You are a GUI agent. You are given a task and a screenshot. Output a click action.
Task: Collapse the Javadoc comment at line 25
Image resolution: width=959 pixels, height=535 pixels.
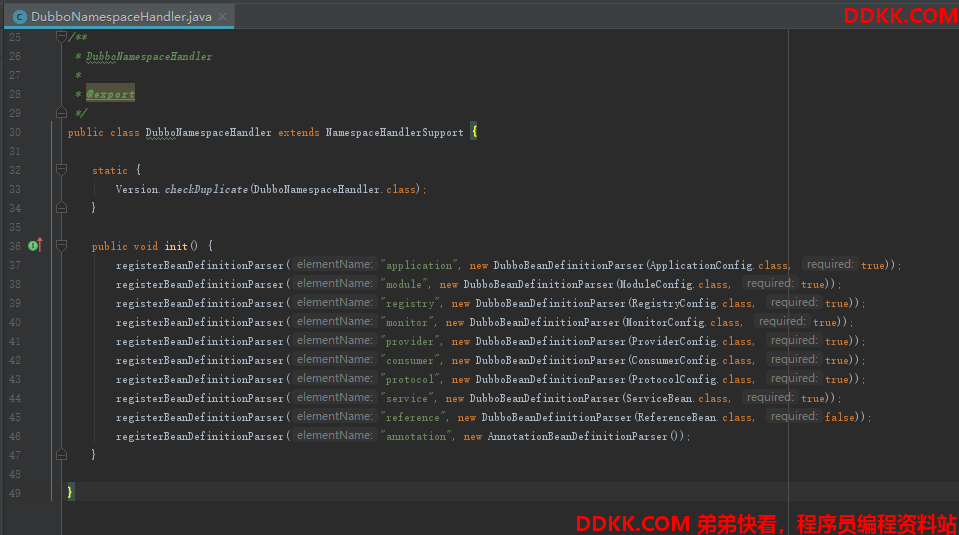[61, 37]
